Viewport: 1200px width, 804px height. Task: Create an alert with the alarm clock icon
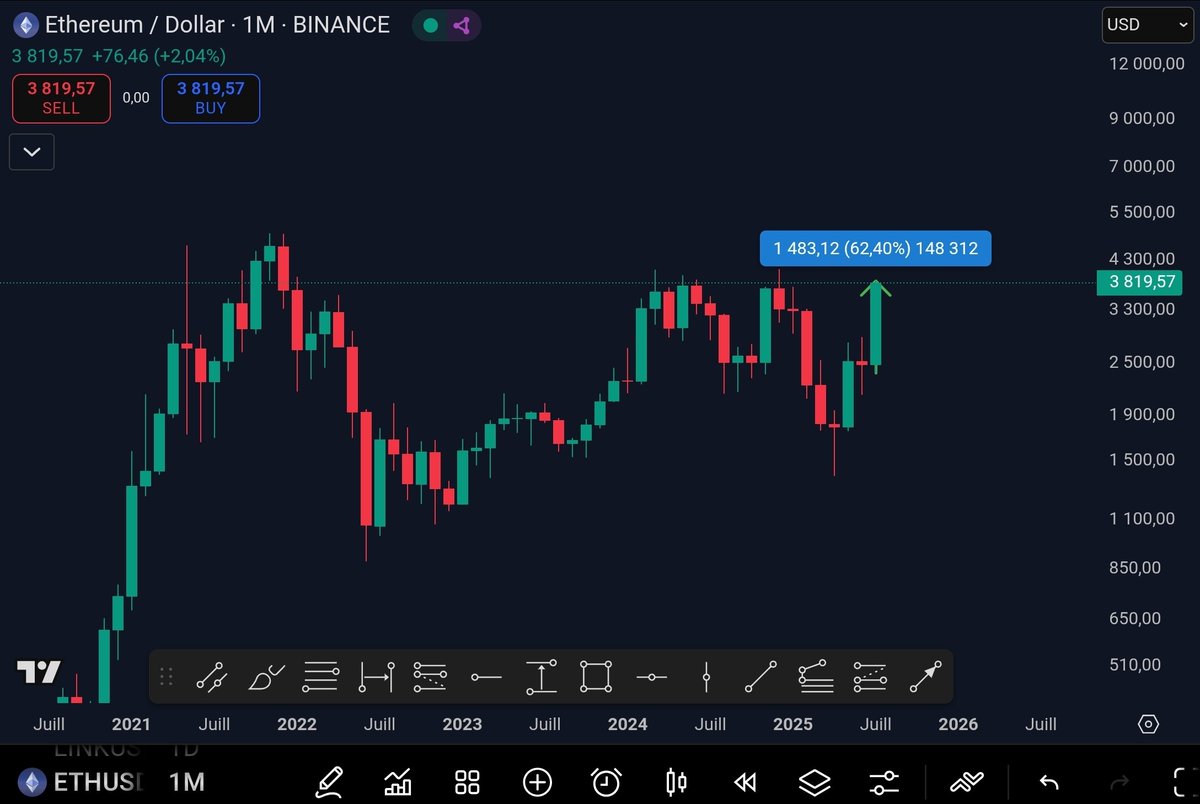click(606, 781)
